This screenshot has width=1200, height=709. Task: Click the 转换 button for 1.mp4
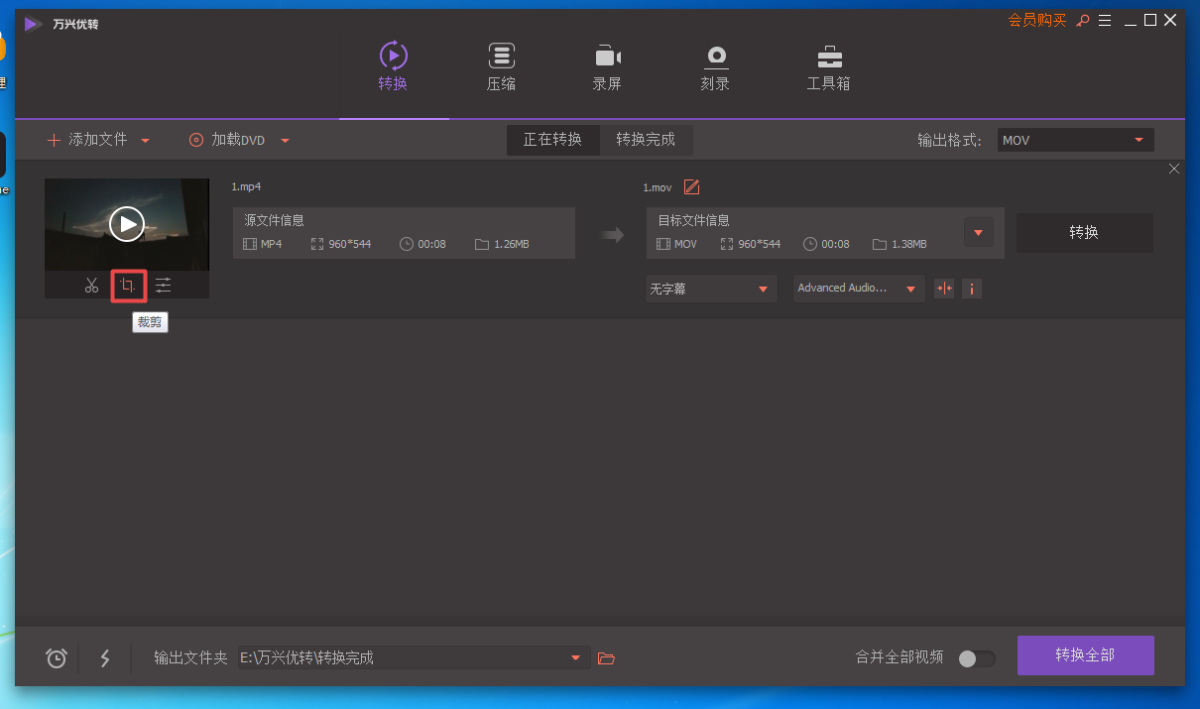1084,233
